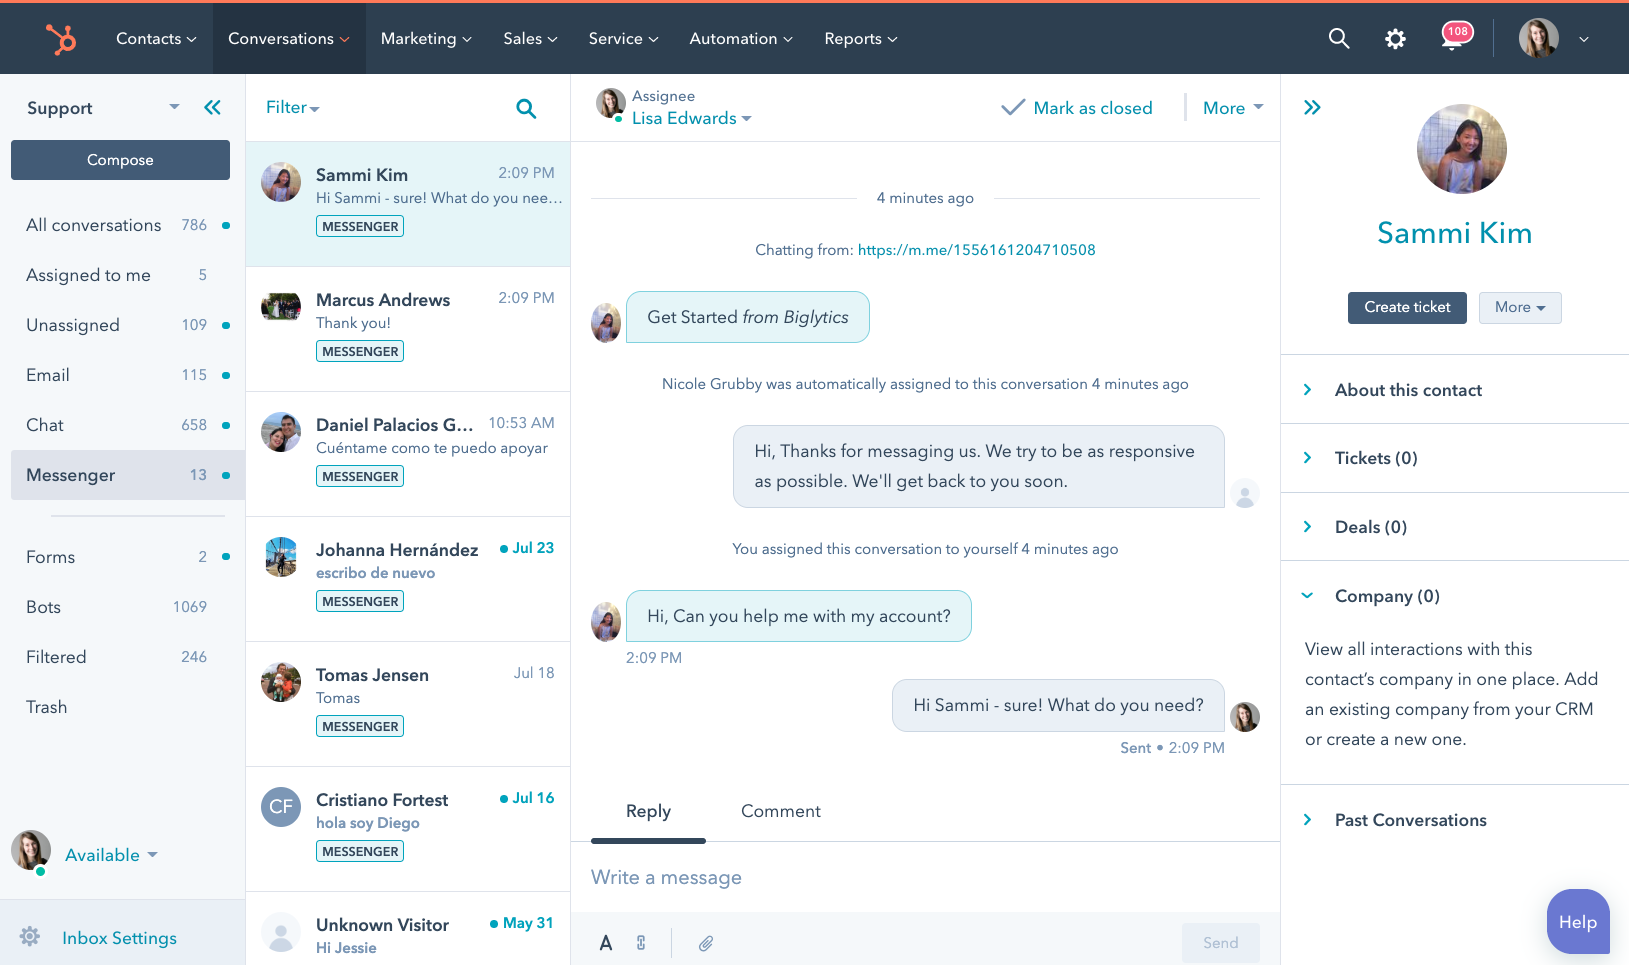
Task: Click the Create ticket button
Action: [1406, 307]
